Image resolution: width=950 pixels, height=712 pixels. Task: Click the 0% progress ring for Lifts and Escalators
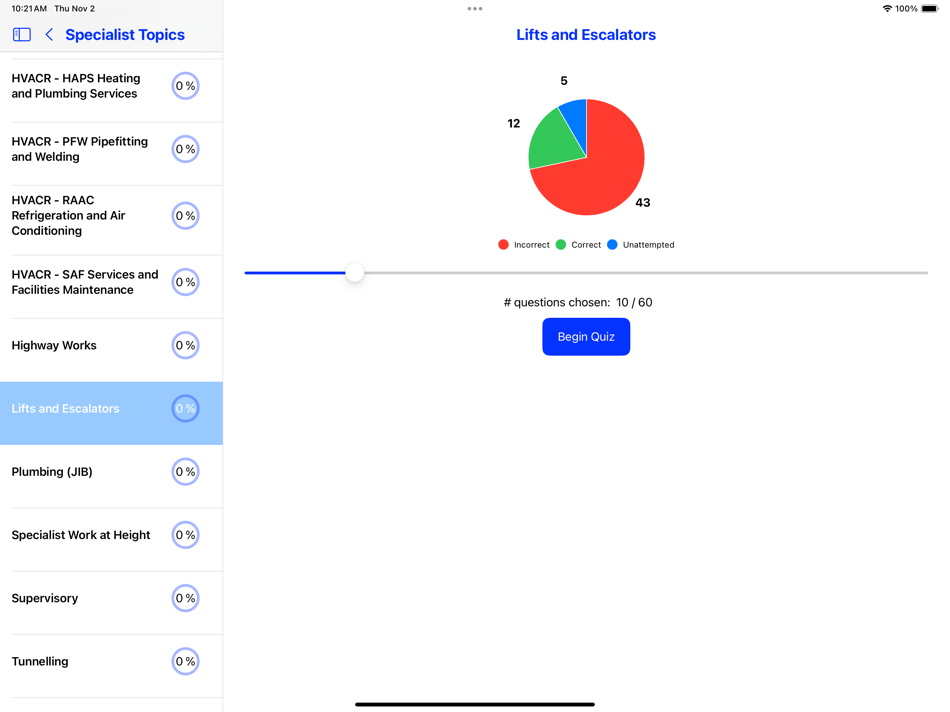tap(185, 408)
